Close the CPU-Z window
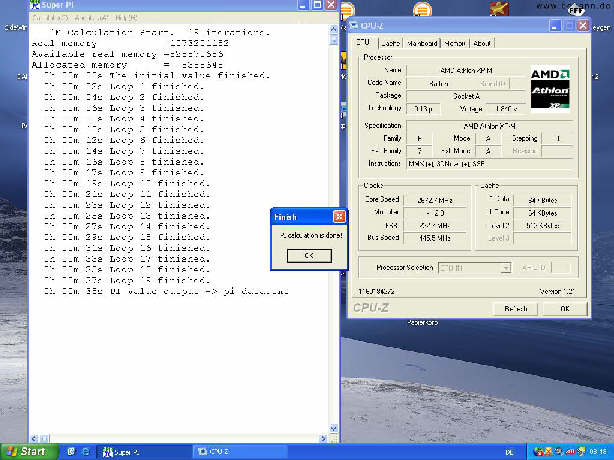The image size is (614, 460). [583, 26]
